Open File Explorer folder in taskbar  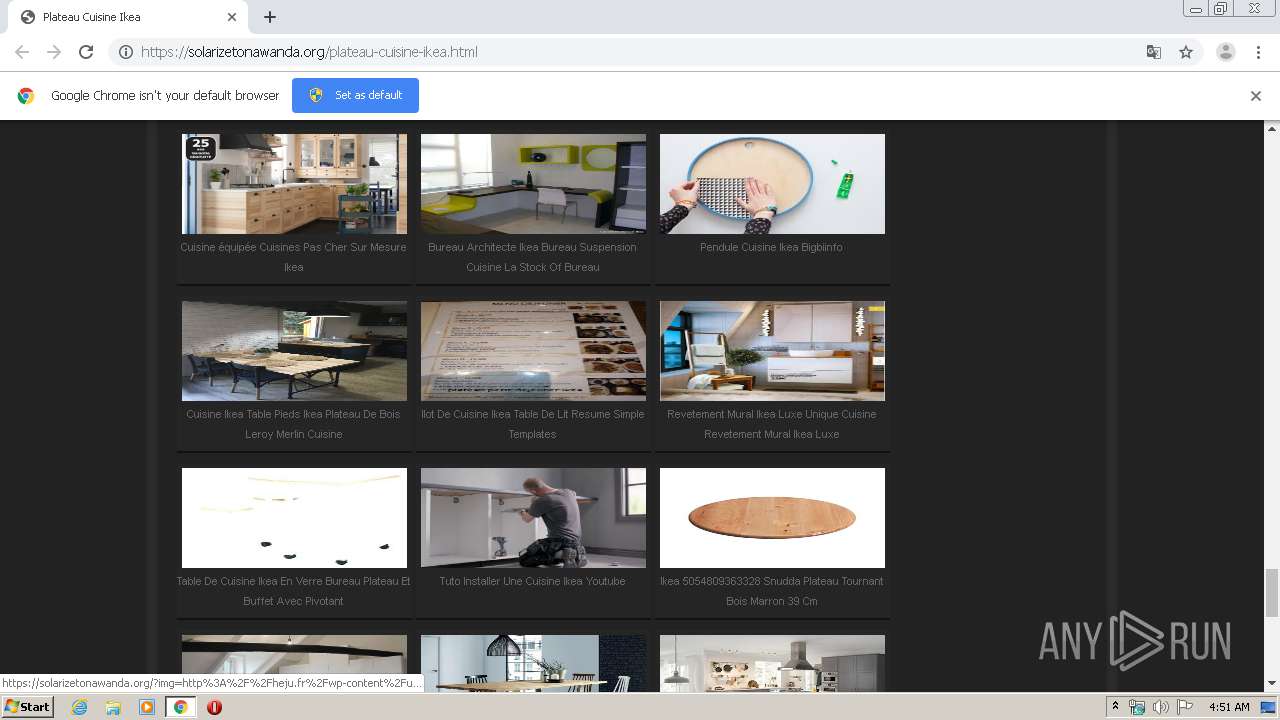(113, 707)
